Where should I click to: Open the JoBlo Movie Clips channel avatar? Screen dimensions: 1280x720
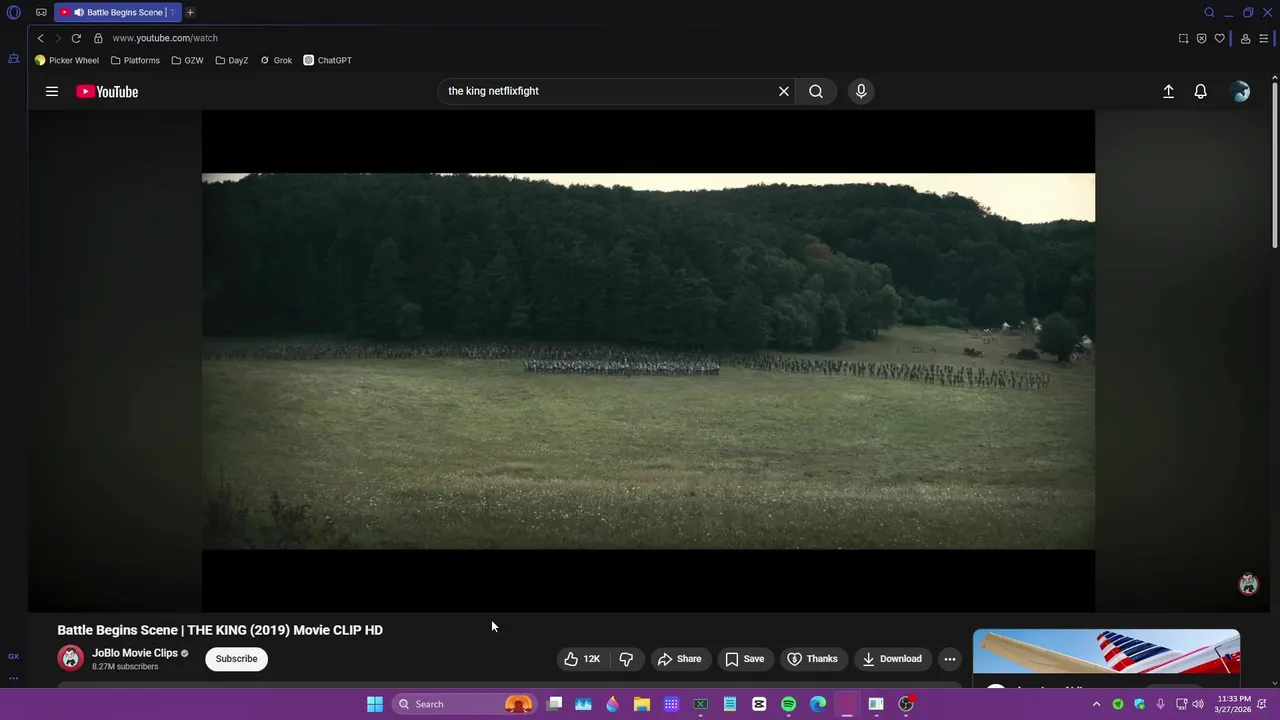[x=70, y=658]
